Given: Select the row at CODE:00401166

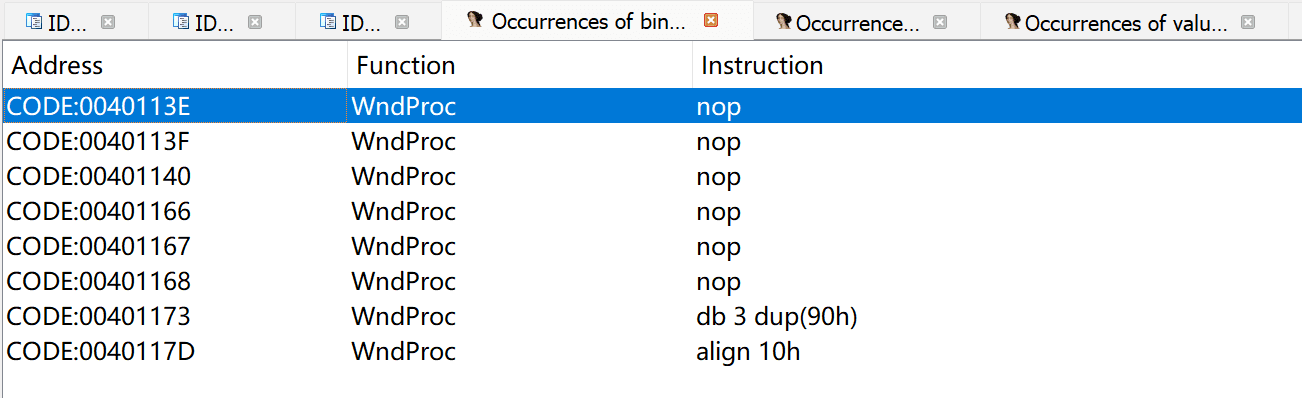Looking at the screenshot, I should [651, 211].
